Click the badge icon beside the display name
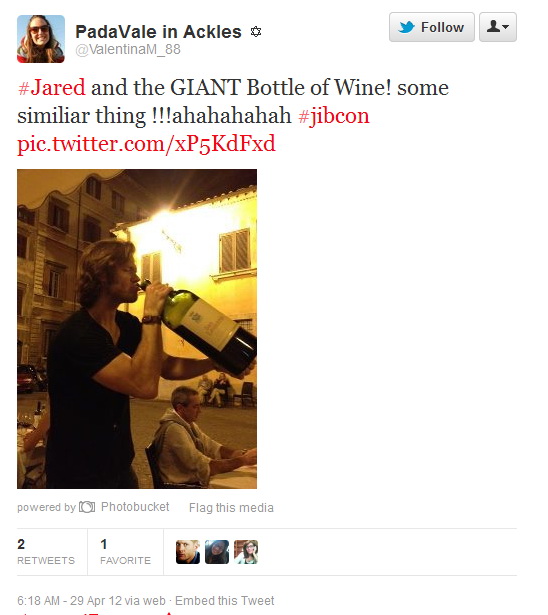The image size is (548, 615). tap(256, 31)
